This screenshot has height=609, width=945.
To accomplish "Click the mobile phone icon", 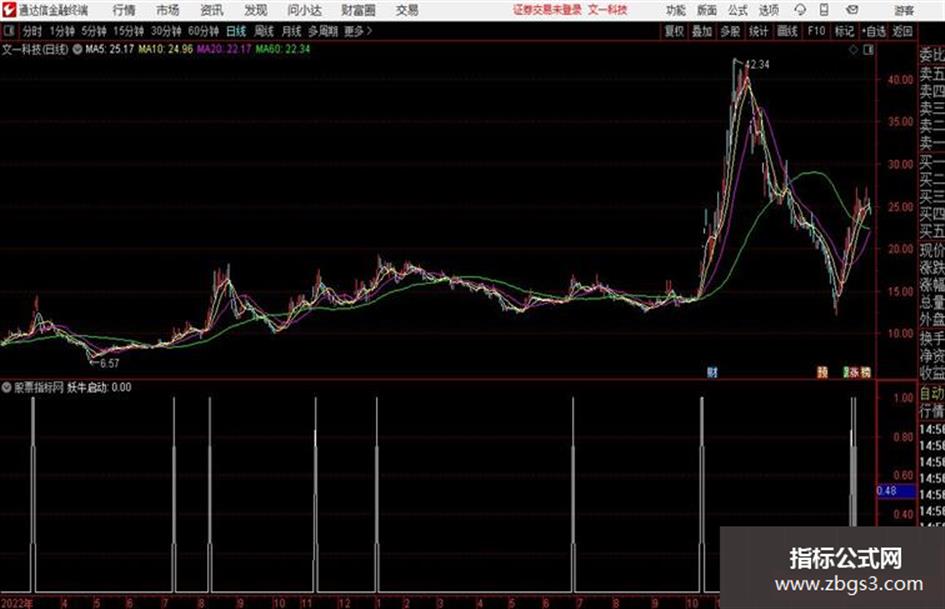I will tap(824, 10).
